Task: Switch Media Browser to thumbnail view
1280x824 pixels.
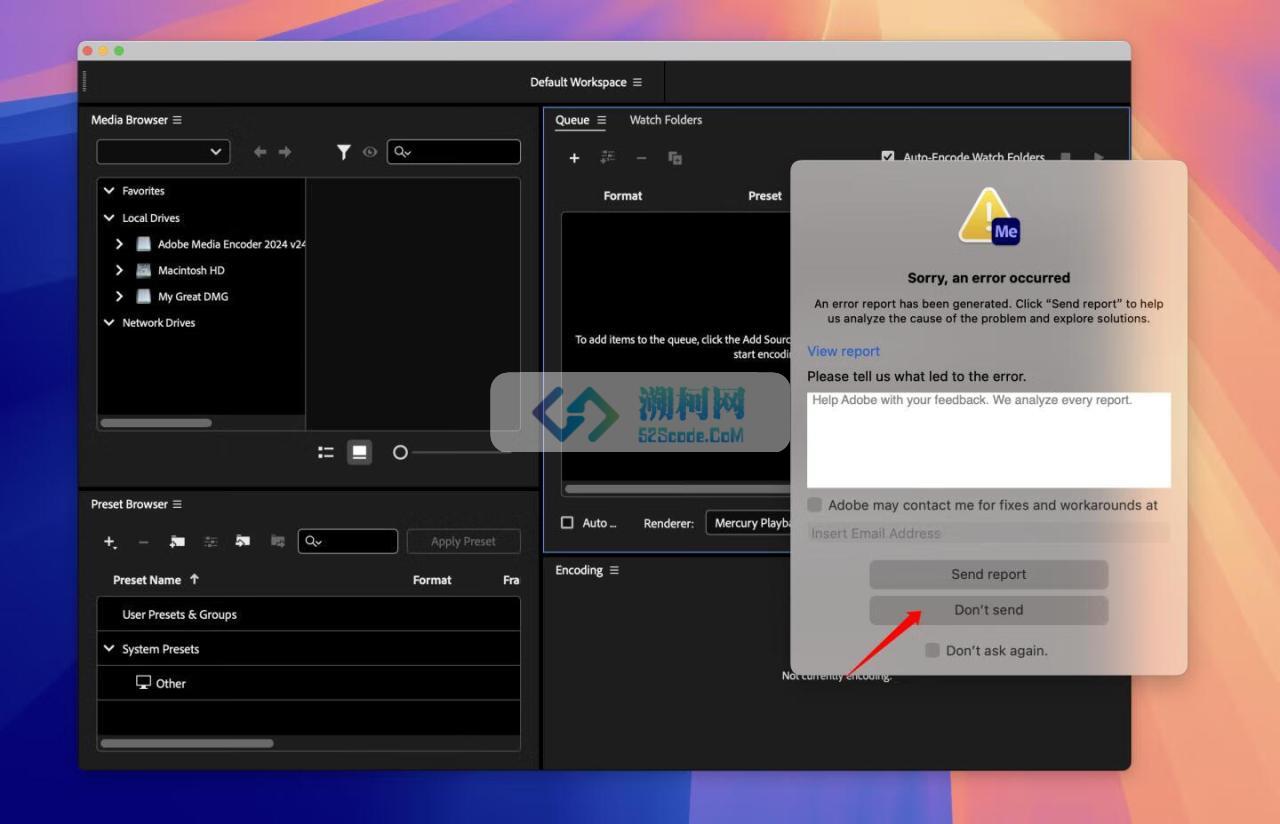Action: (x=359, y=452)
